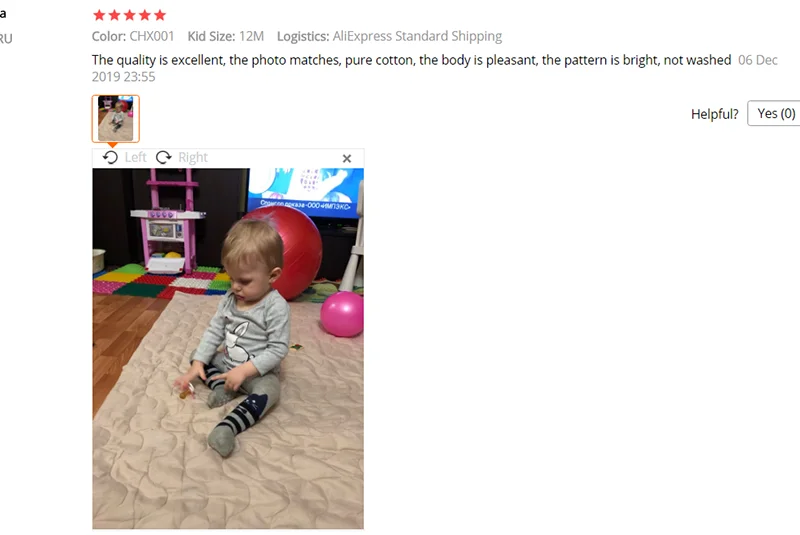
Task: Click the fourth red rating star
Action: coord(145,15)
